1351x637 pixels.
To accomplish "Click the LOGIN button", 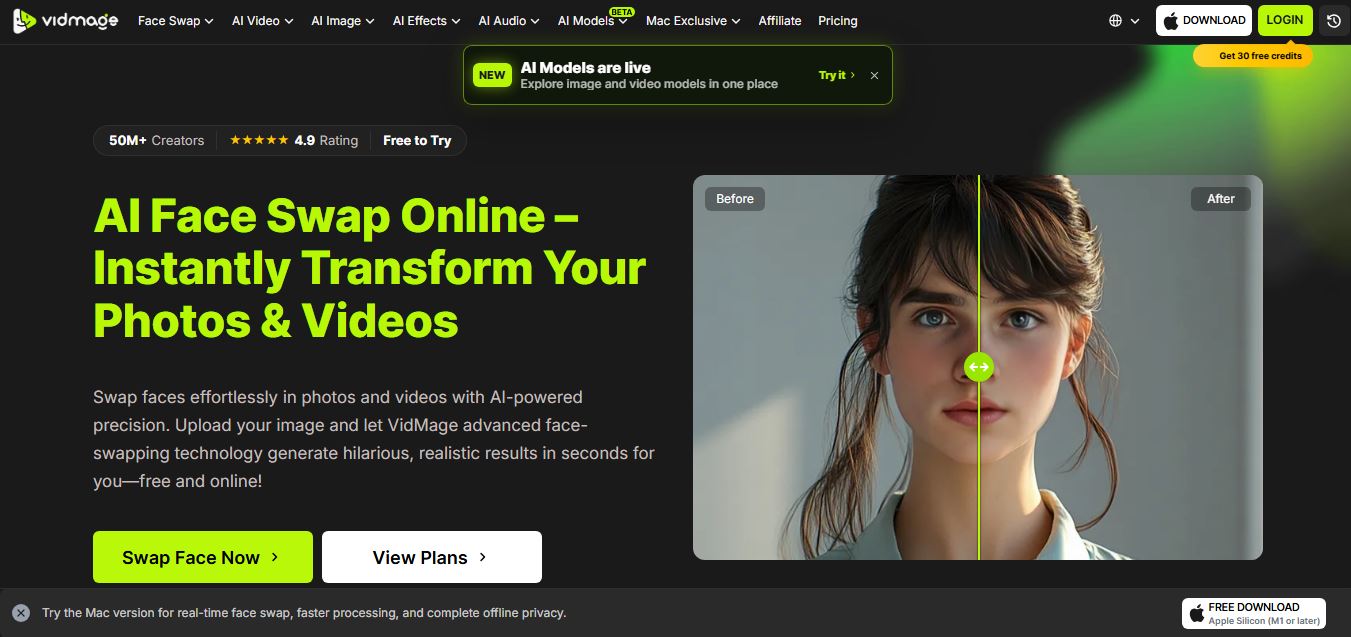I will (1285, 20).
